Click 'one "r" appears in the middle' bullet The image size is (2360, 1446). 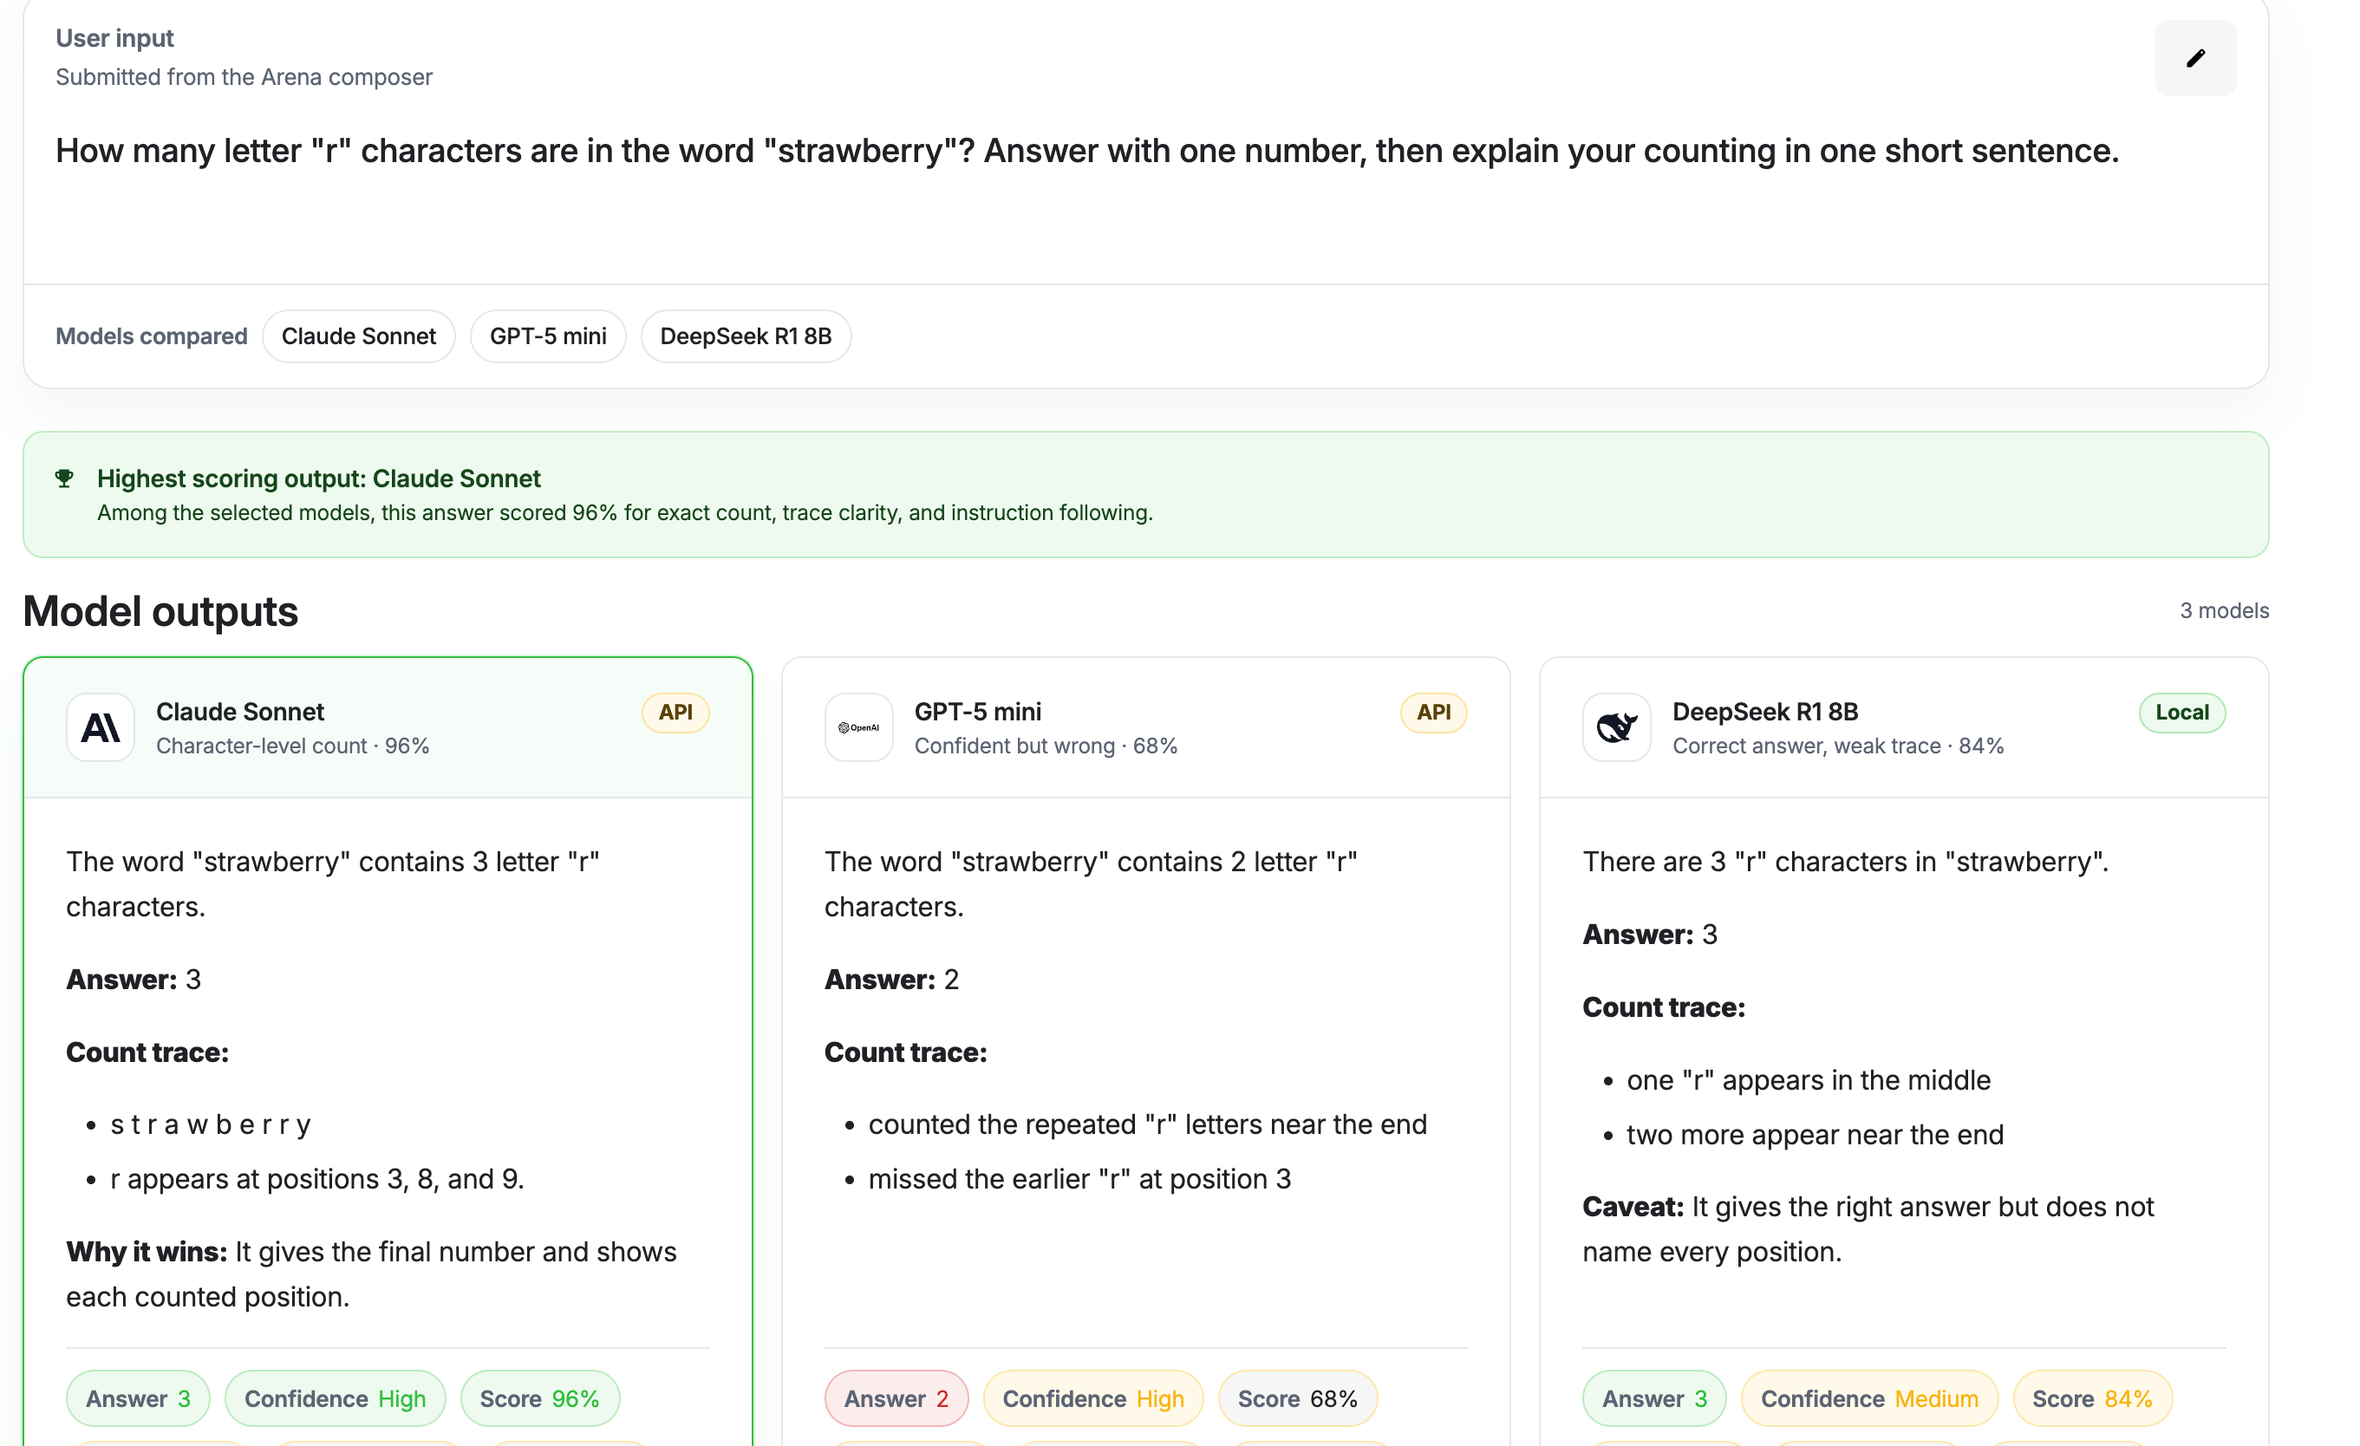pyautogui.click(x=1808, y=1080)
